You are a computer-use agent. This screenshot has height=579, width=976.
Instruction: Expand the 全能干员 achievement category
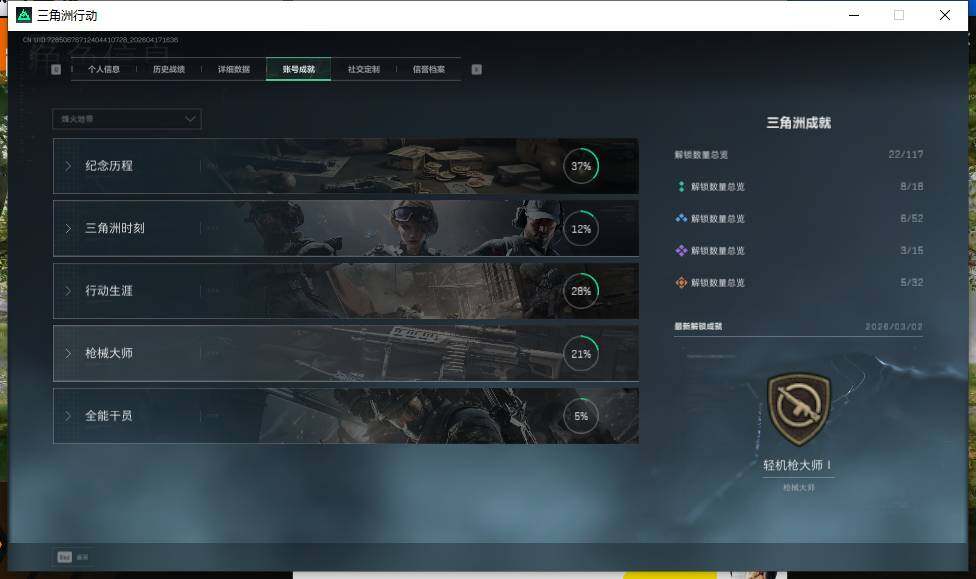click(x=345, y=416)
